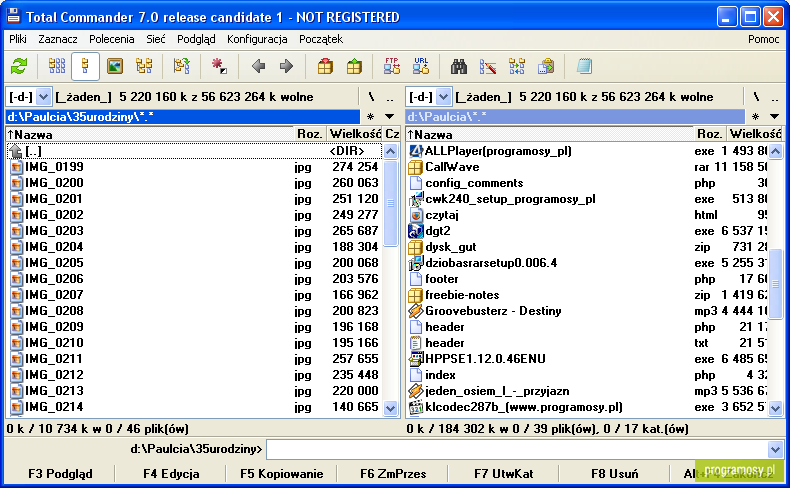
Task: Open the notepad toolbar icon
Action: (584, 66)
